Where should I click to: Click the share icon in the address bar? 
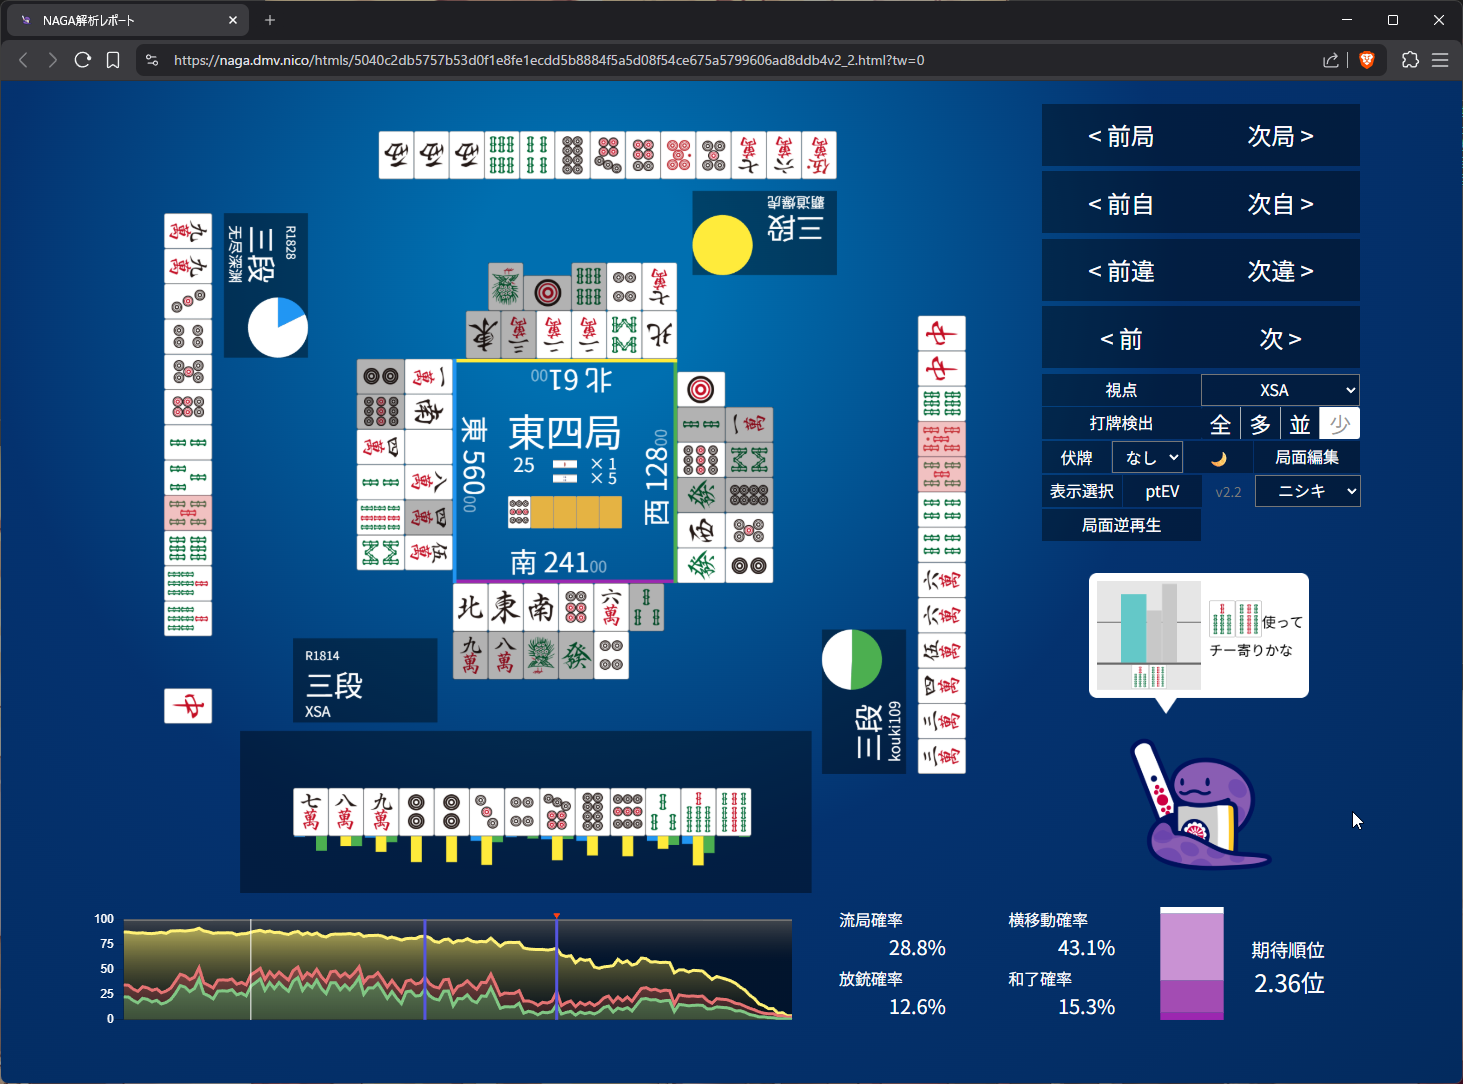tap(1330, 60)
